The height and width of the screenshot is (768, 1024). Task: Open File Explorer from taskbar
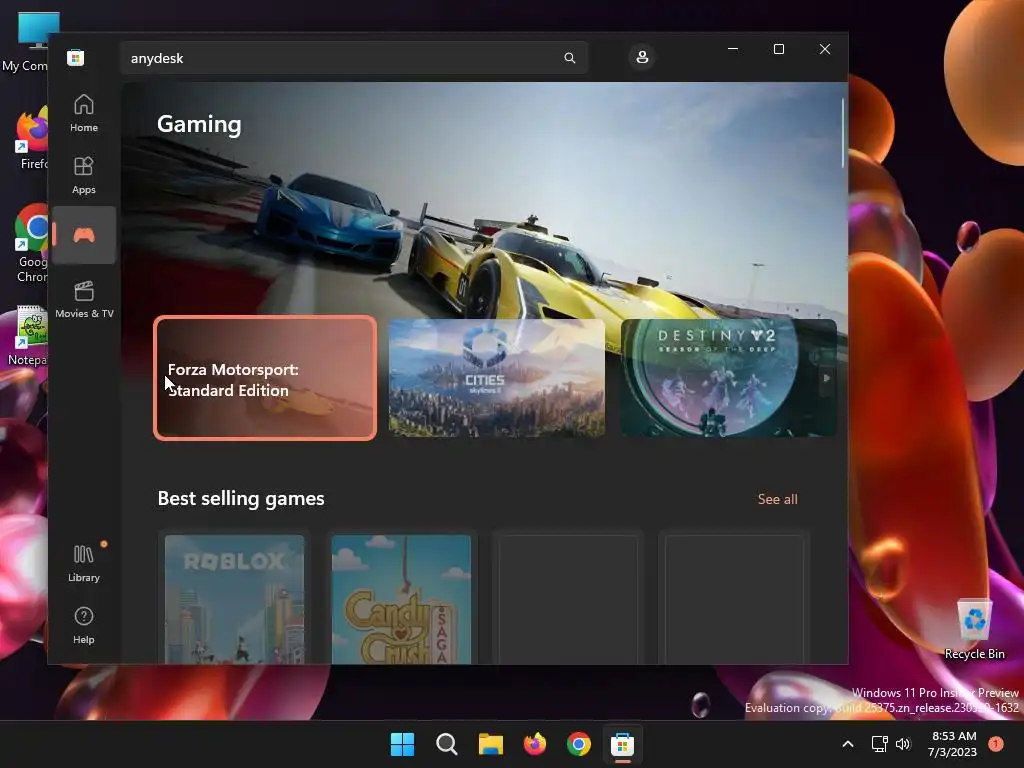(x=490, y=744)
